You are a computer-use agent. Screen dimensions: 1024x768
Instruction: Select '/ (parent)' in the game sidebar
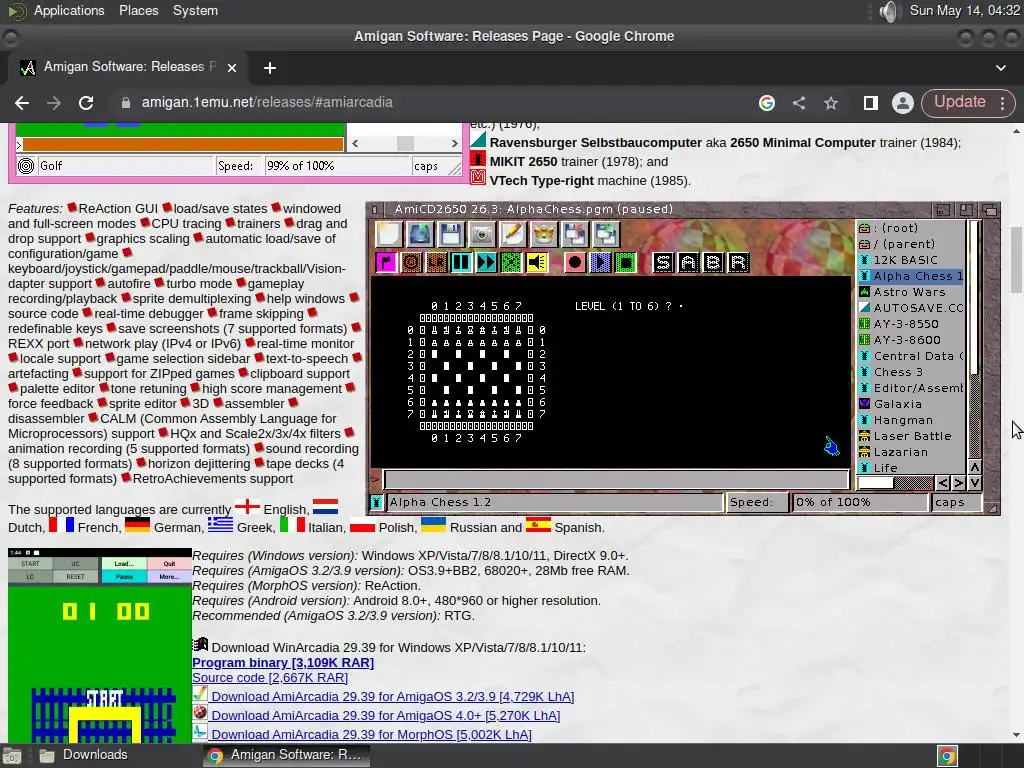tap(911, 244)
